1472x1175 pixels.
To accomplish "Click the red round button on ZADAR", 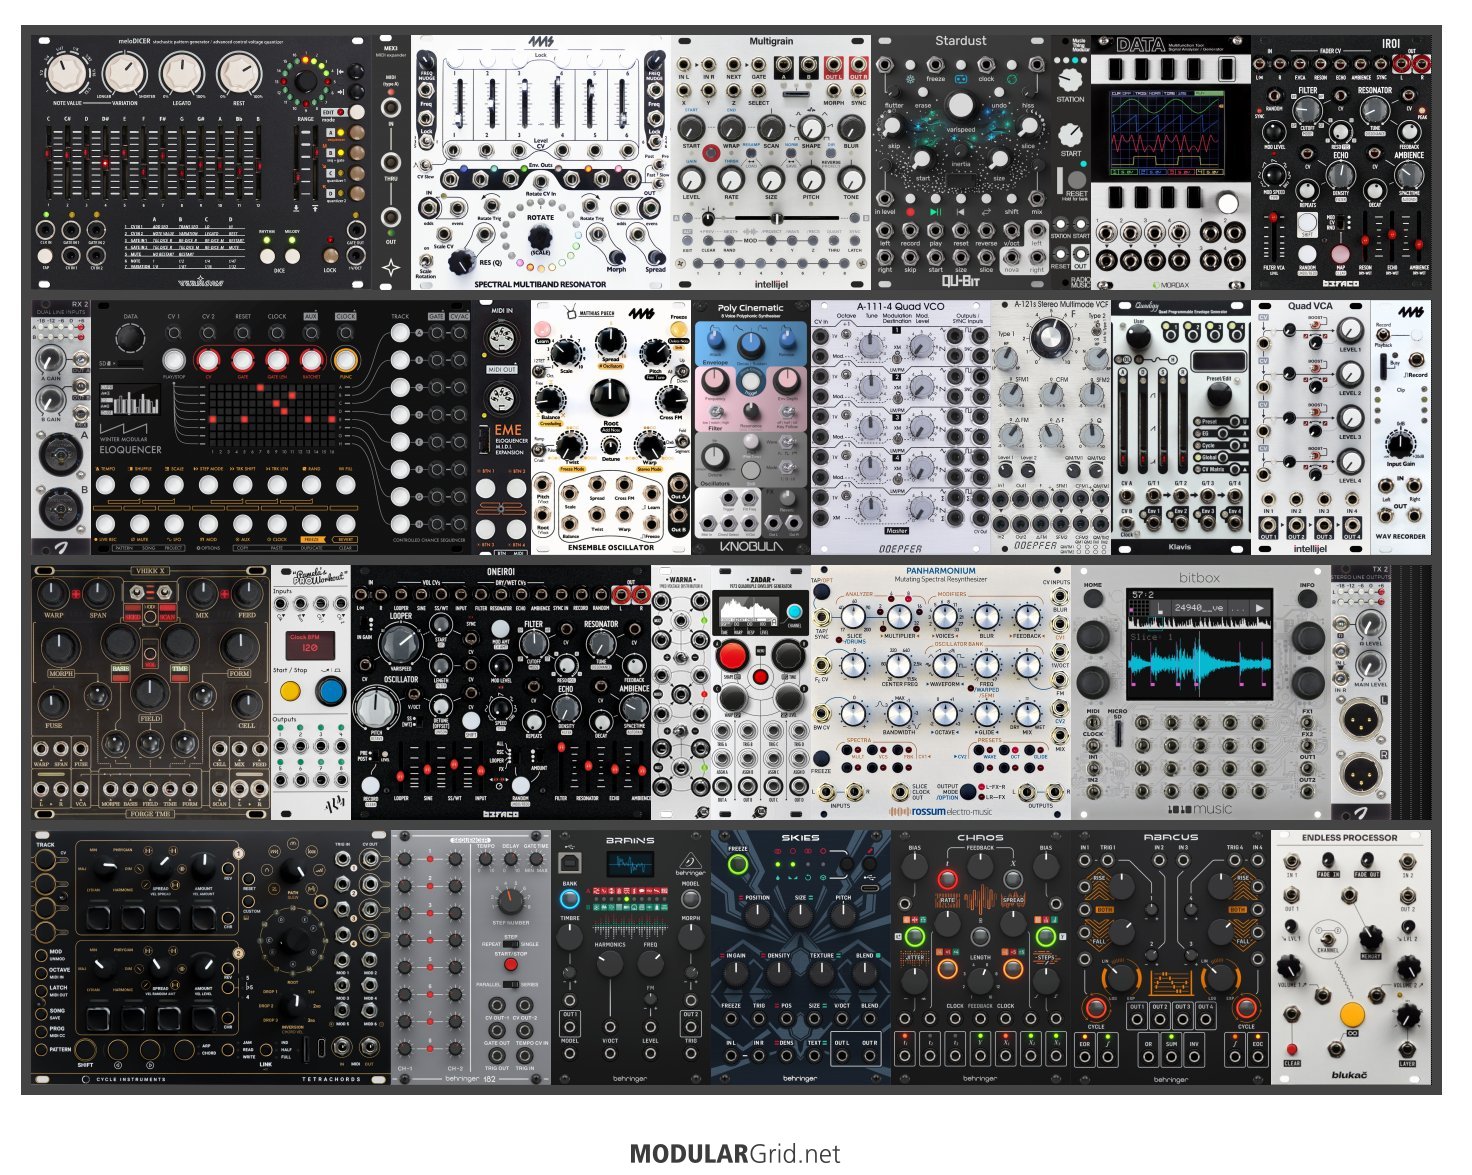I will coord(732,656).
